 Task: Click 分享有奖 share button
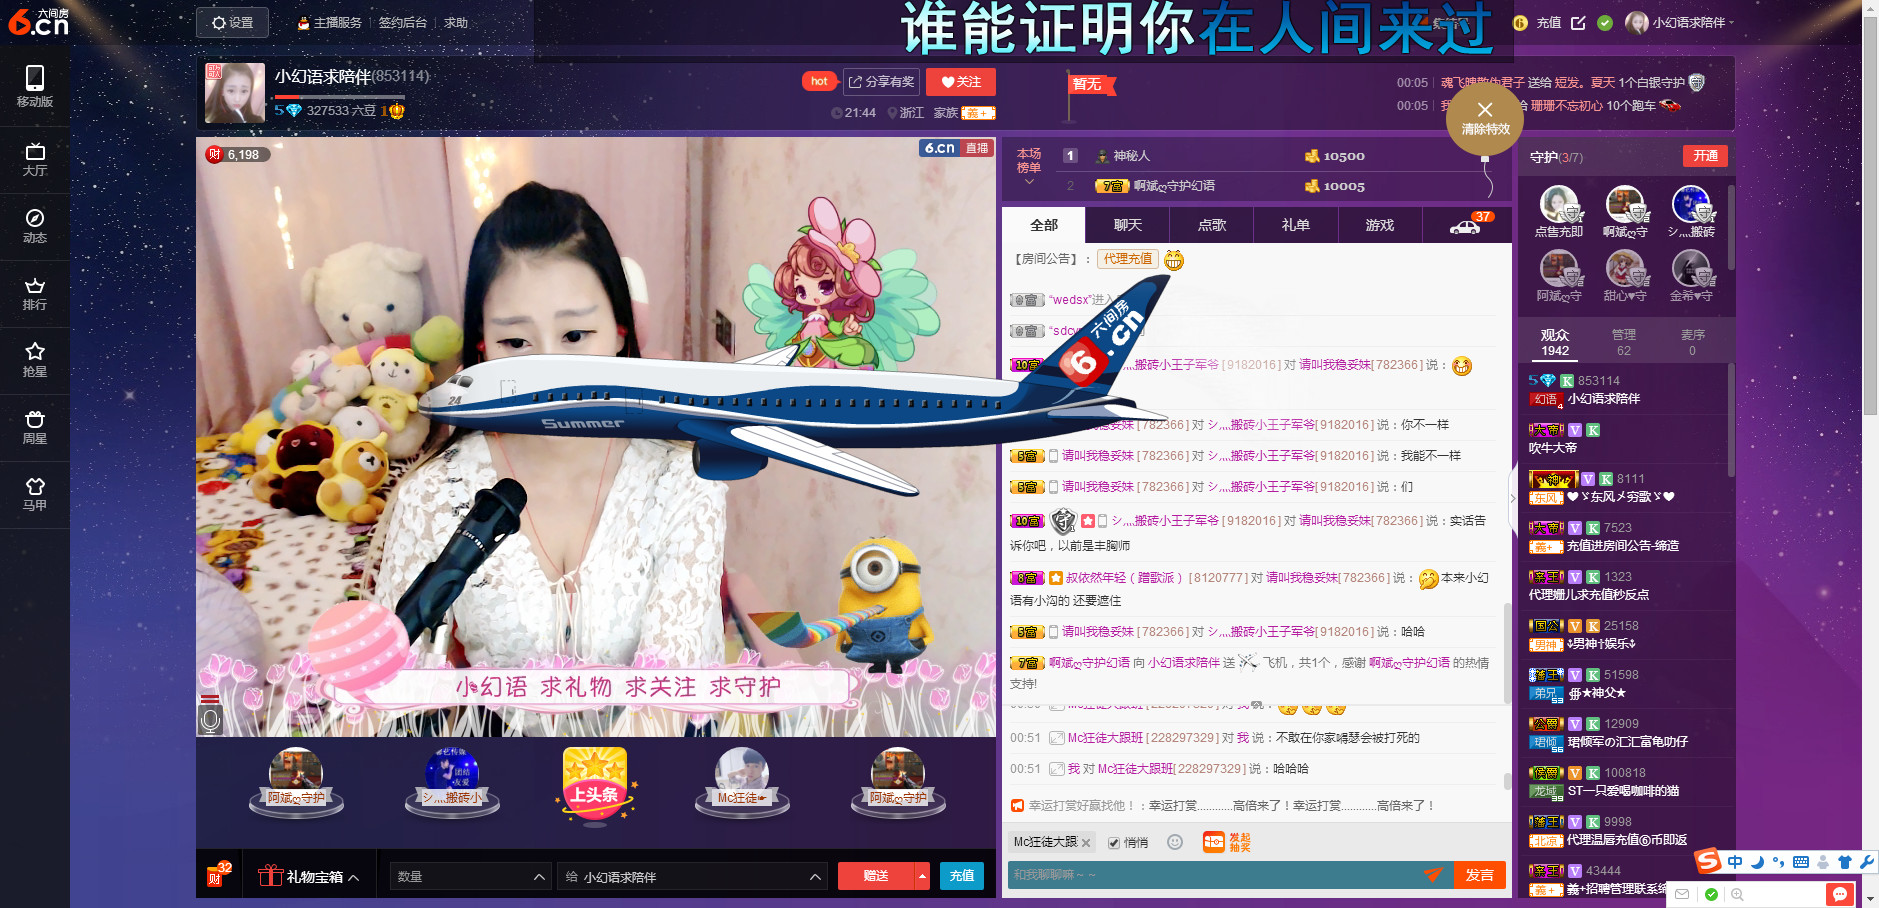[x=881, y=82]
